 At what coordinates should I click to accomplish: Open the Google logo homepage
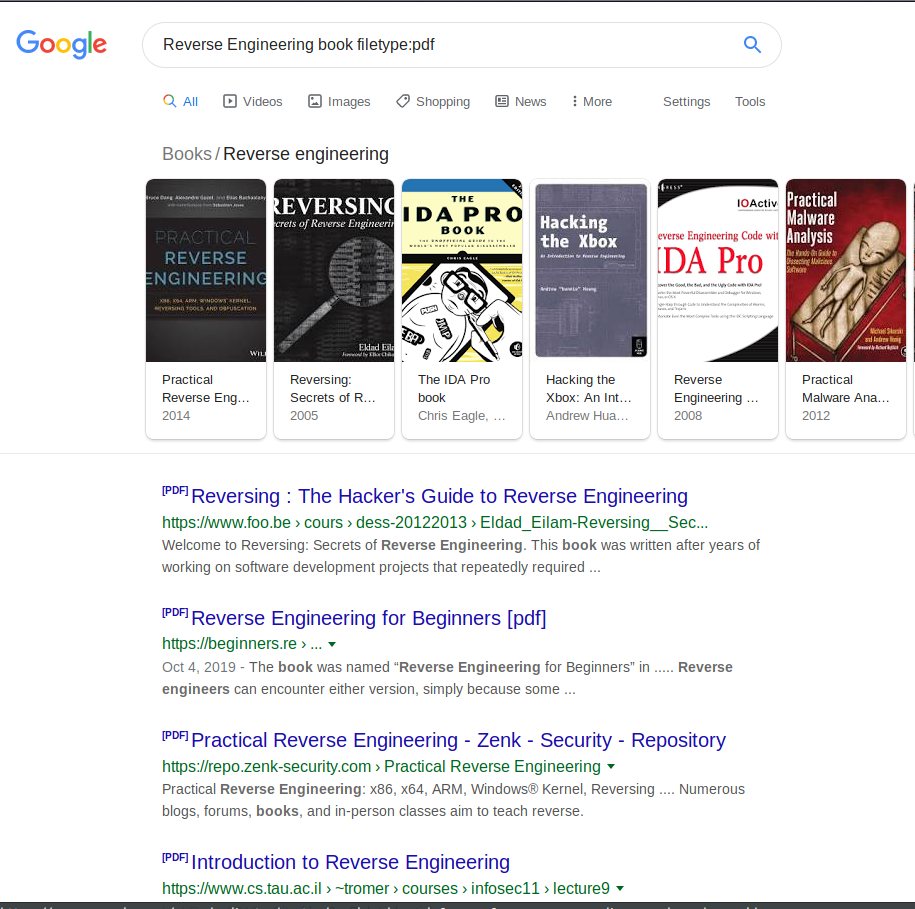click(x=61, y=44)
